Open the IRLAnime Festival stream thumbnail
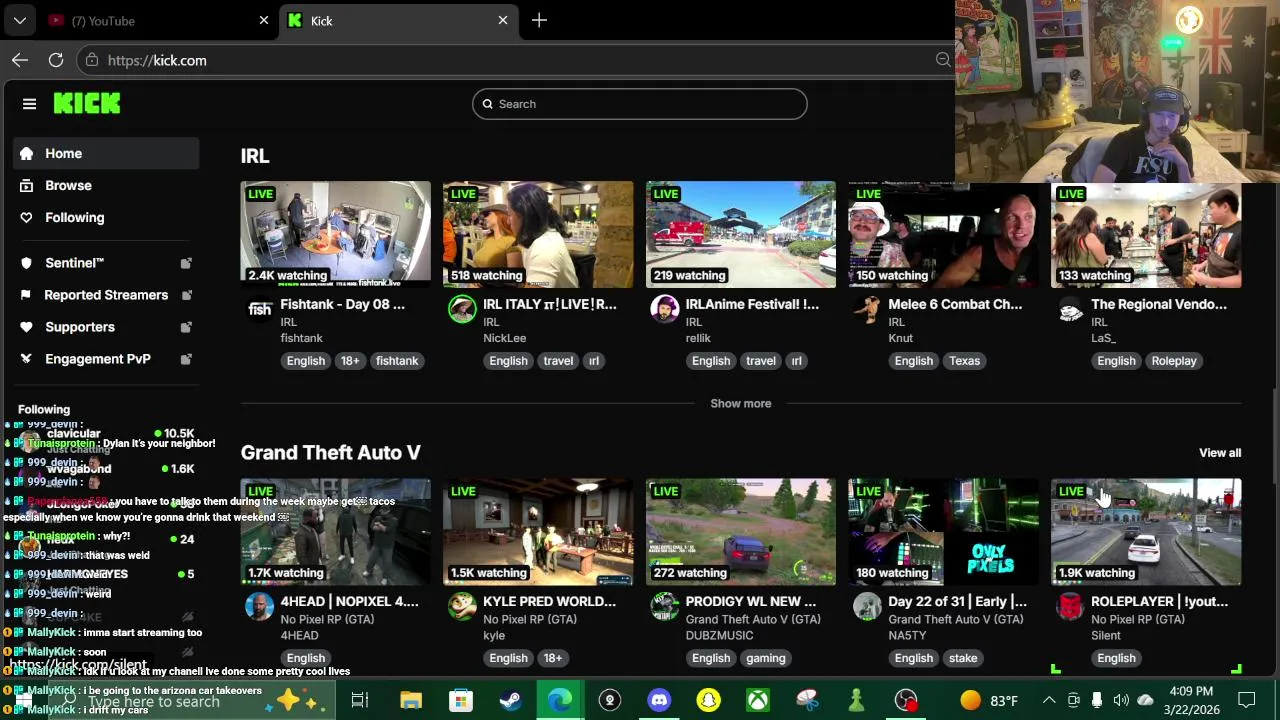Viewport: 1280px width, 720px height. pos(741,234)
